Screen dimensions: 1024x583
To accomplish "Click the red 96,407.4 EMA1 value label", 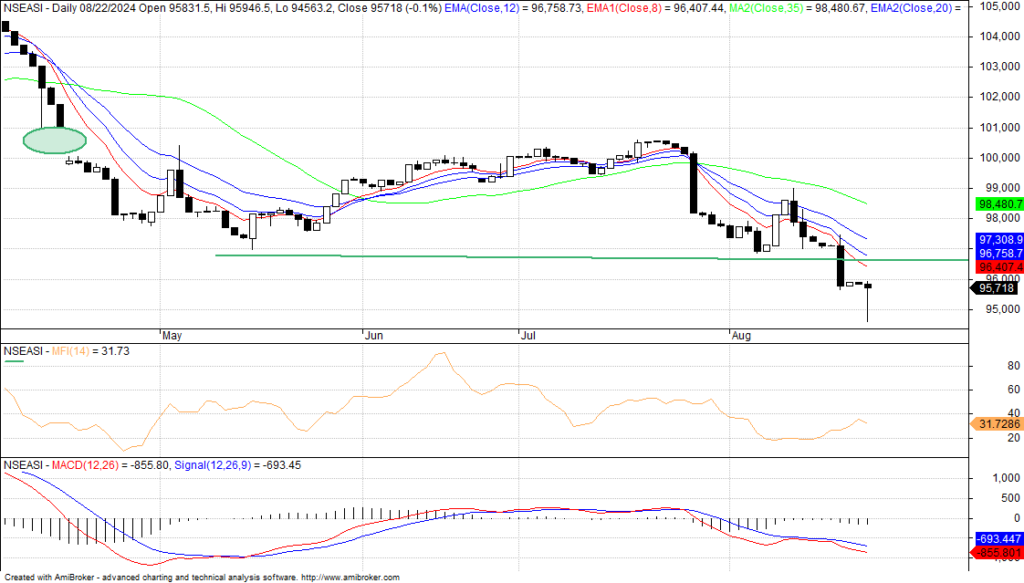I will [x=996, y=267].
